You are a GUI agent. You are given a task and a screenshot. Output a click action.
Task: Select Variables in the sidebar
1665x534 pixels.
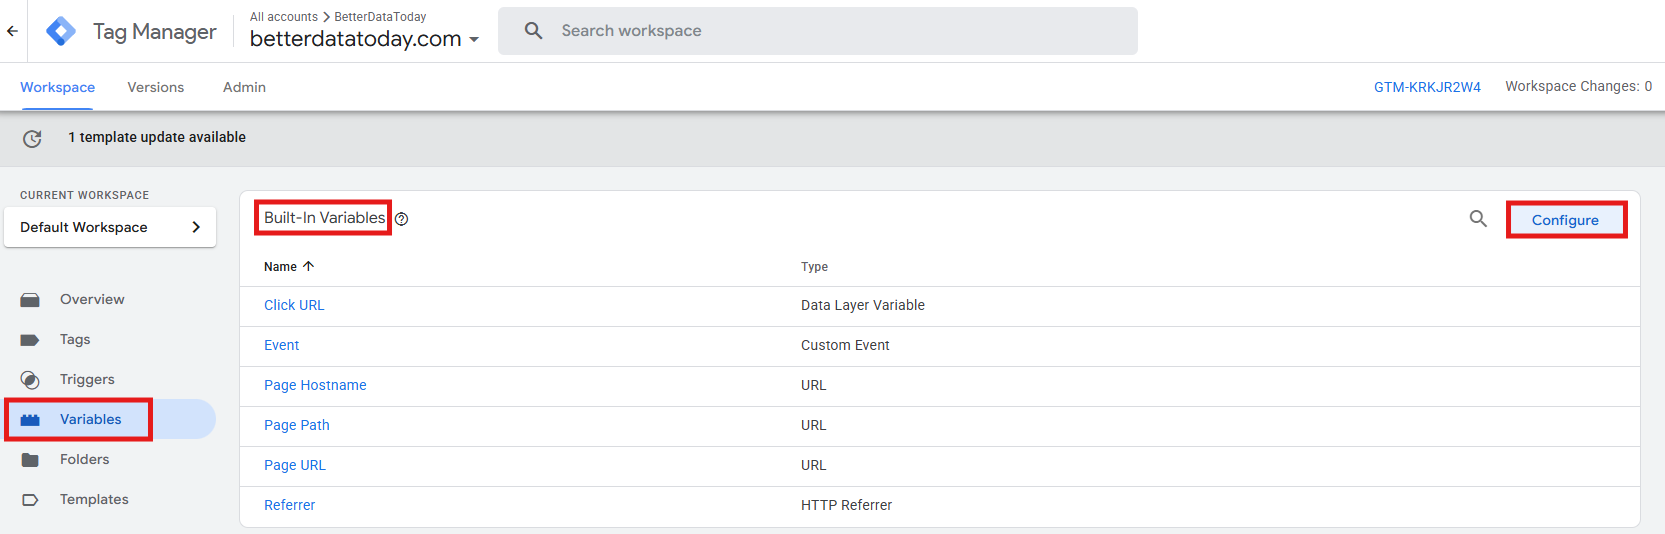click(91, 419)
